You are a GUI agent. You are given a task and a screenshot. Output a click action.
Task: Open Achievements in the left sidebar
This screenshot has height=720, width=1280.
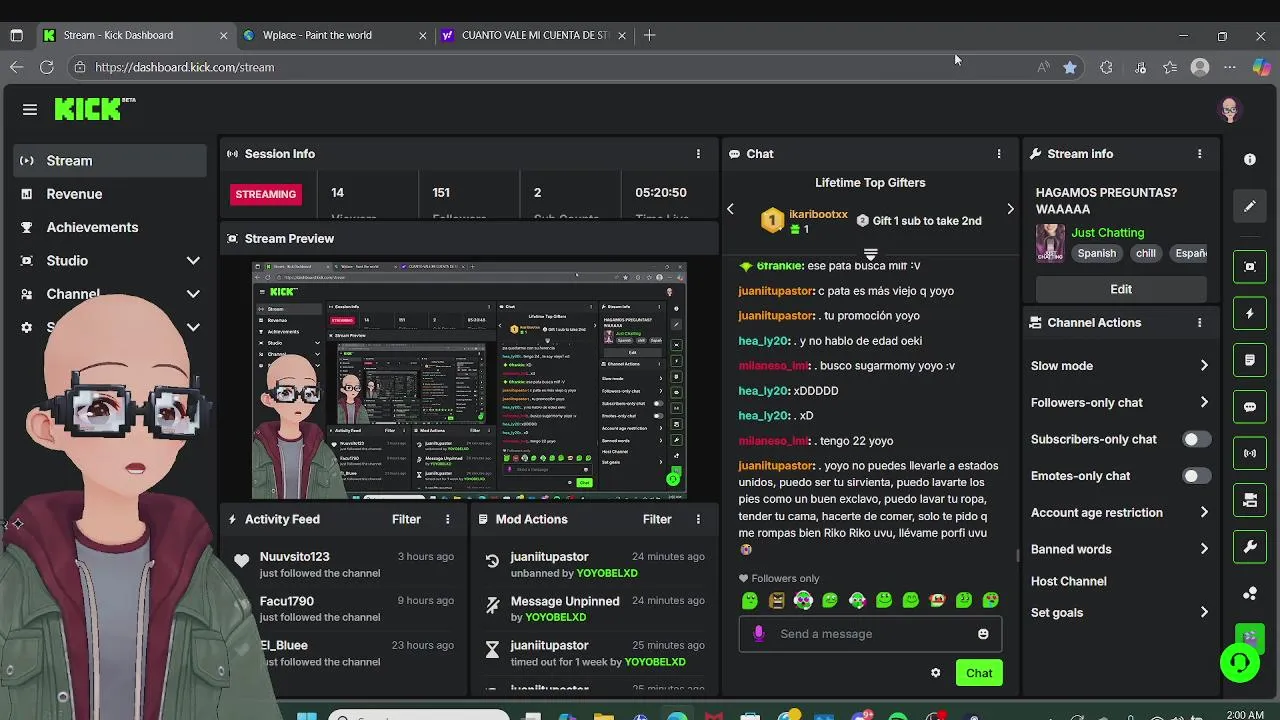tap(110, 227)
